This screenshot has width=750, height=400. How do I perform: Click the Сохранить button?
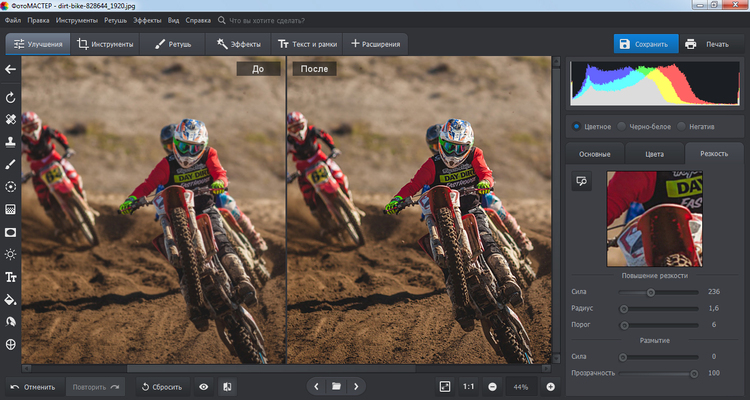tap(645, 44)
